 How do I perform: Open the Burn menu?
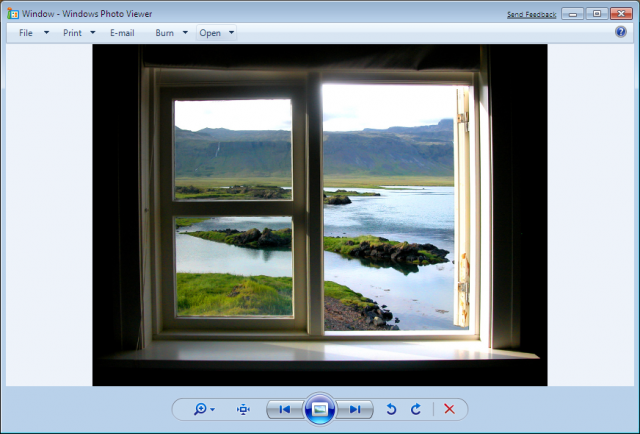164,33
